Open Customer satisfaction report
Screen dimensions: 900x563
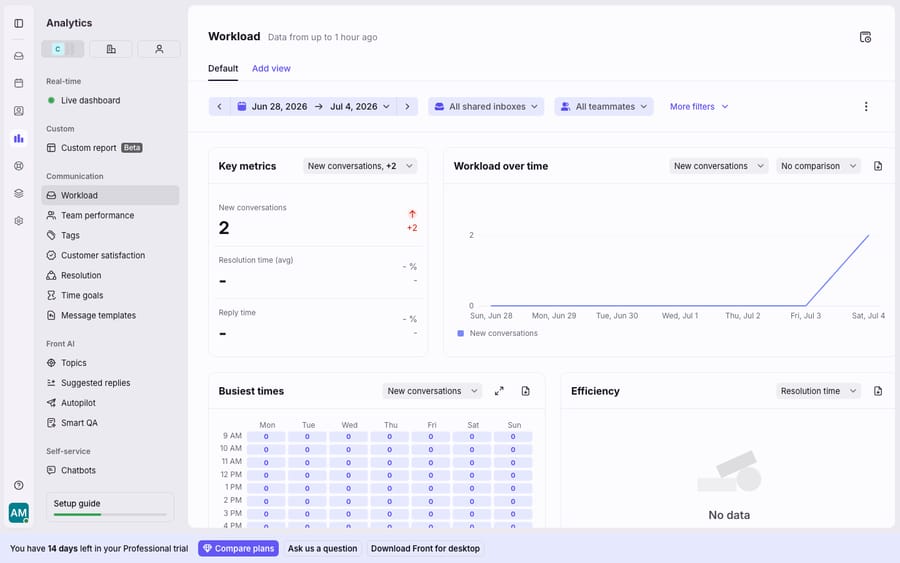110,255
